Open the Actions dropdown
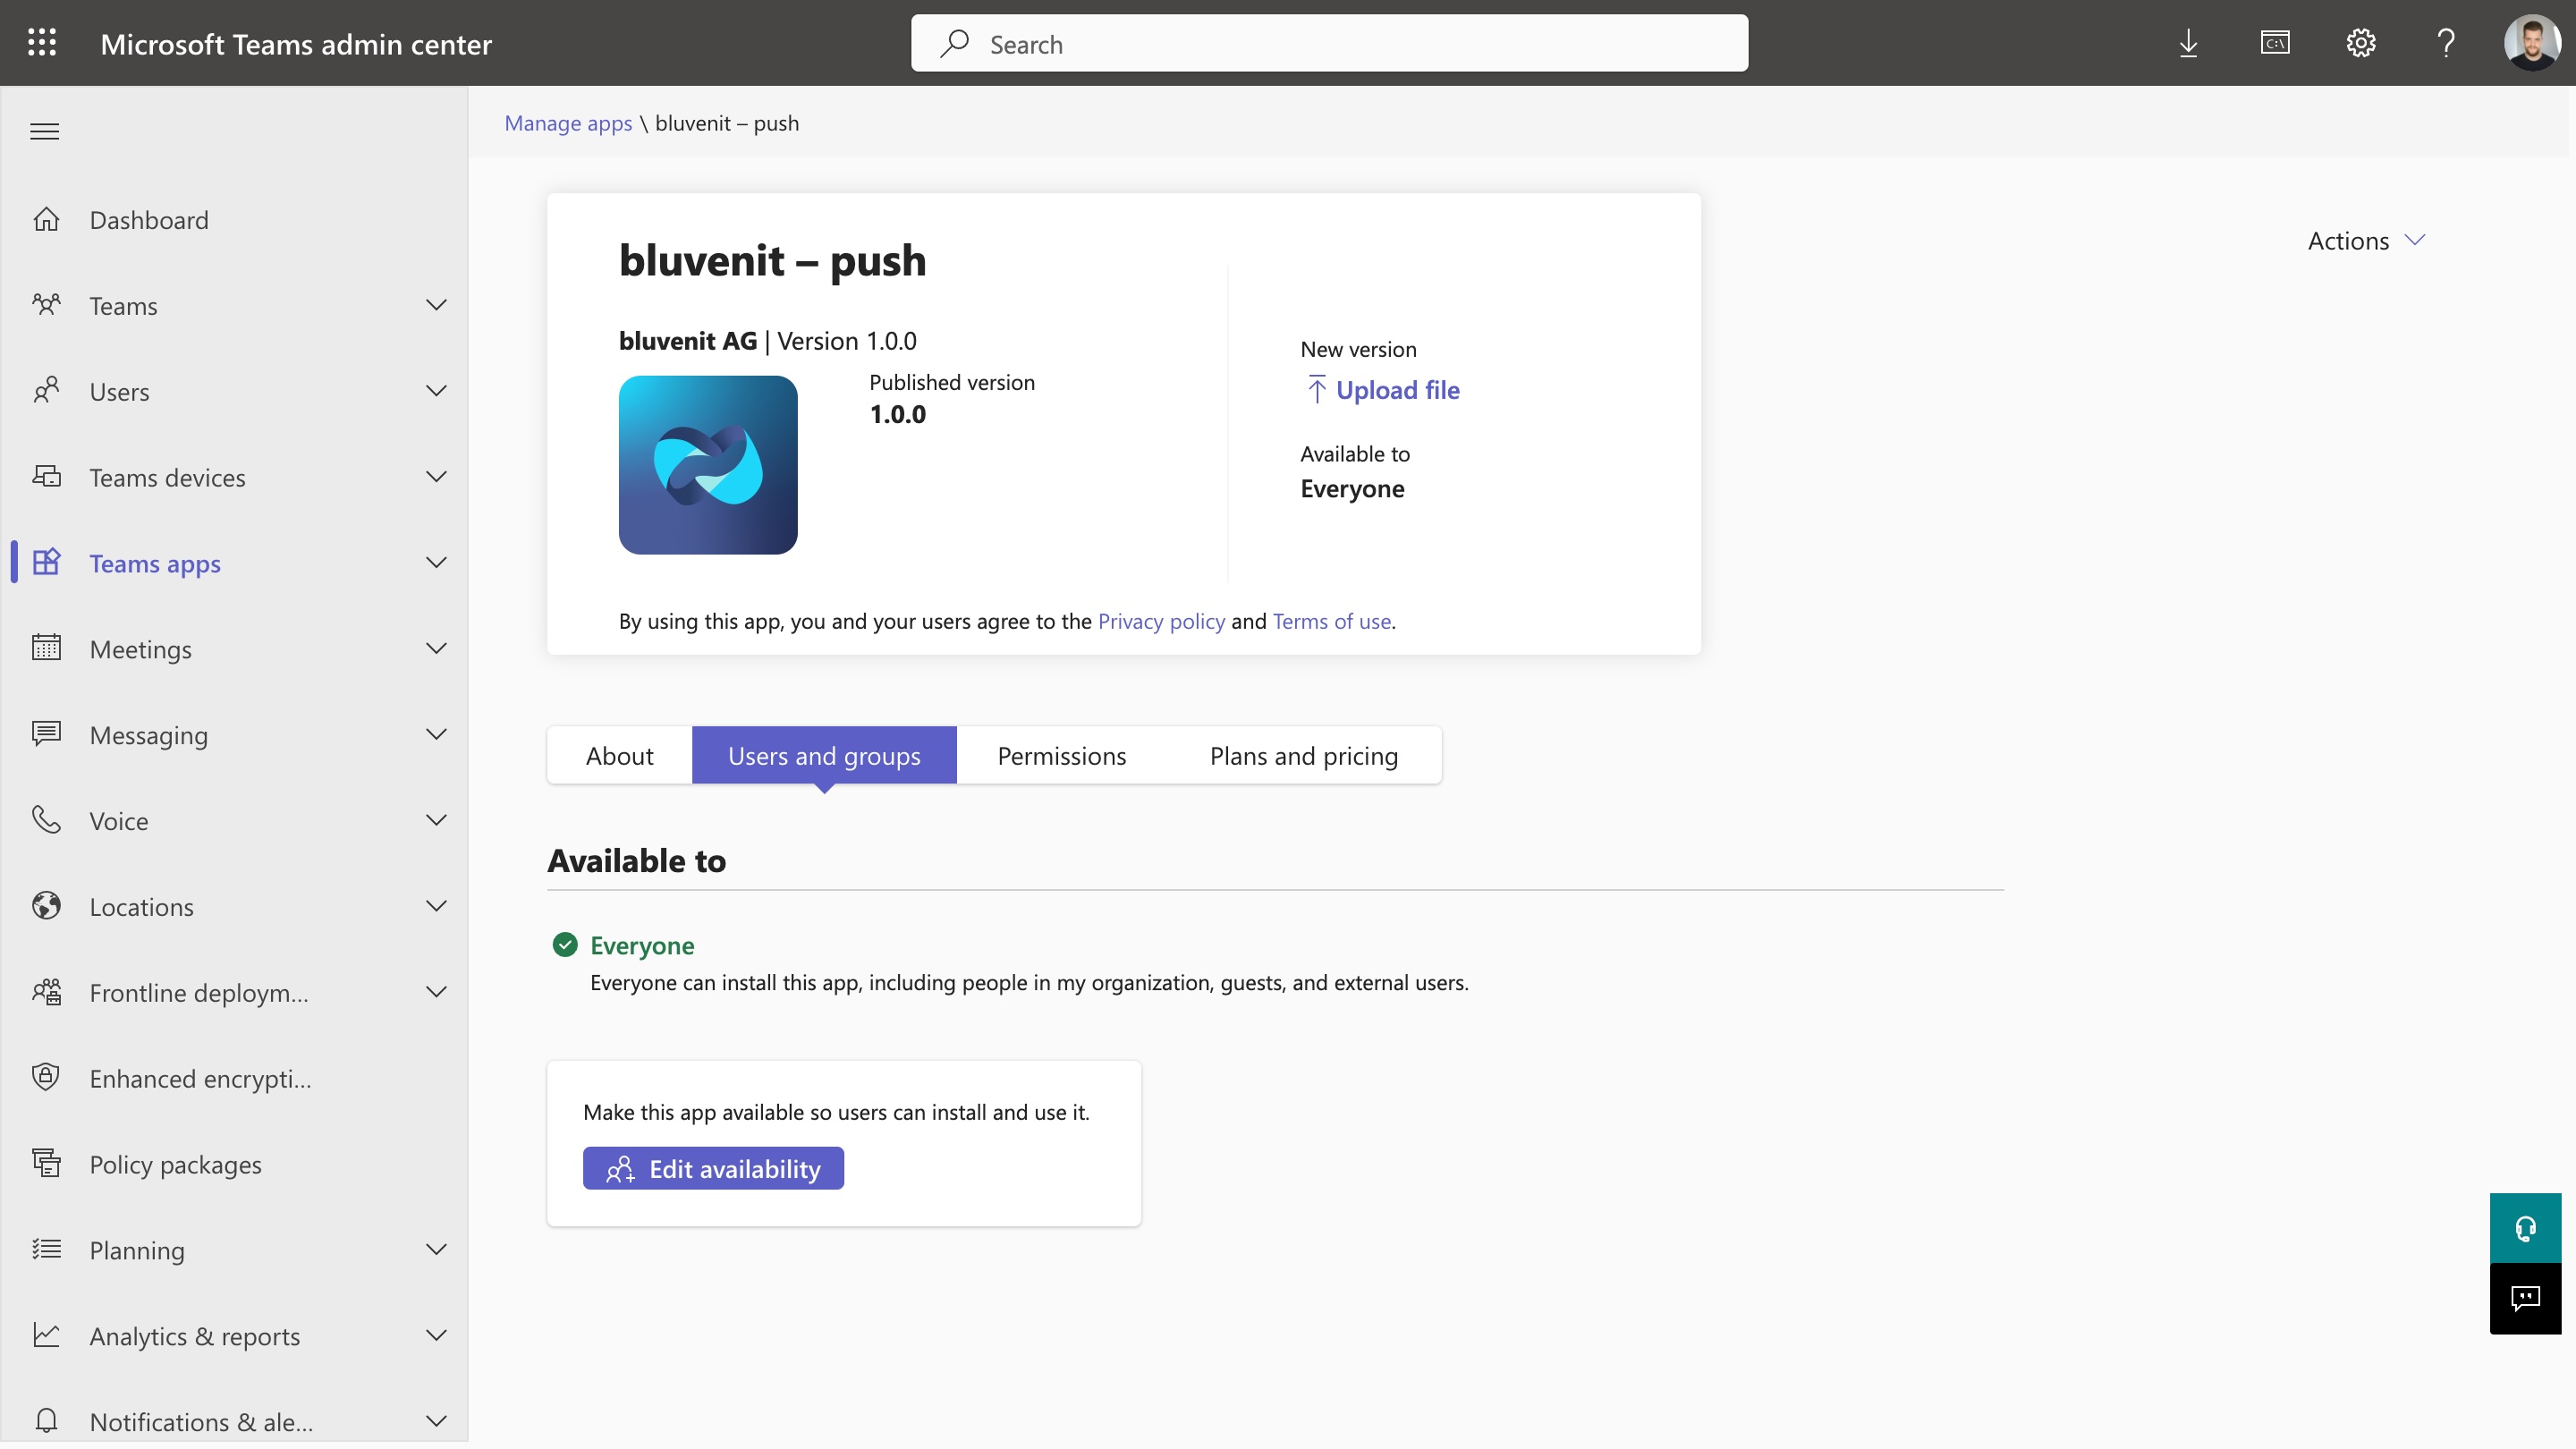 [2366, 241]
